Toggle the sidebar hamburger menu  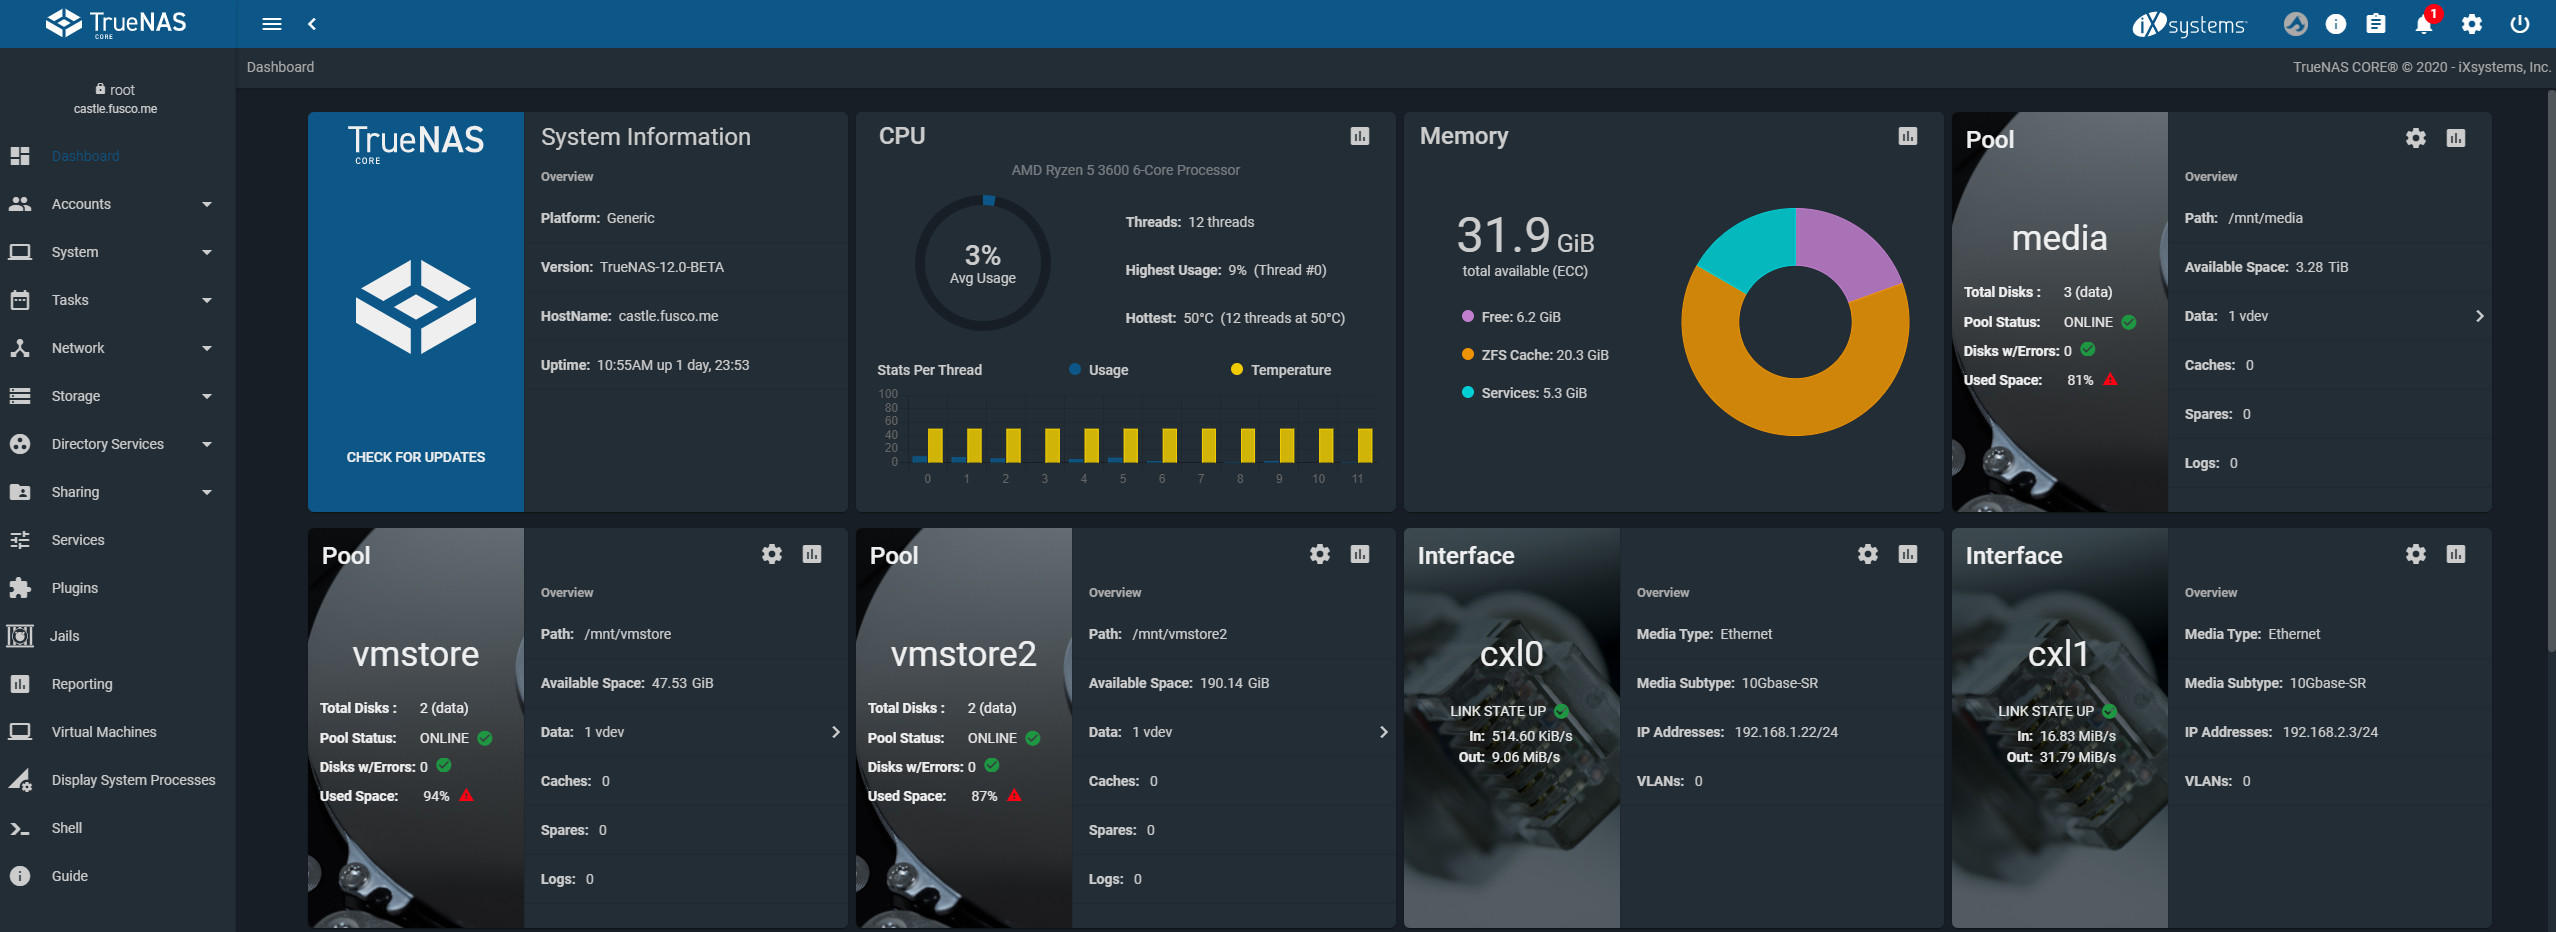click(272, 24)
